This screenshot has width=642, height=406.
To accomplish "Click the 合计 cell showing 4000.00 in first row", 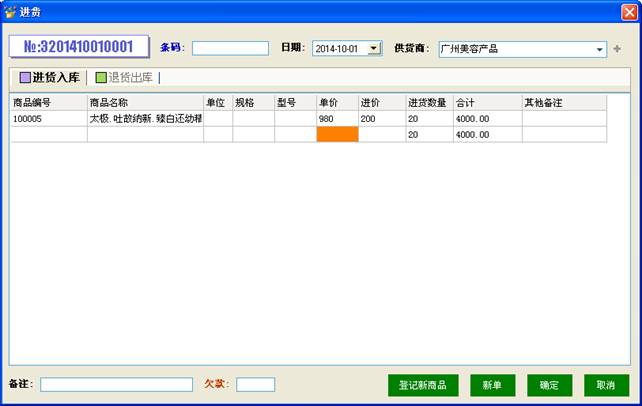I will [486, 119].
